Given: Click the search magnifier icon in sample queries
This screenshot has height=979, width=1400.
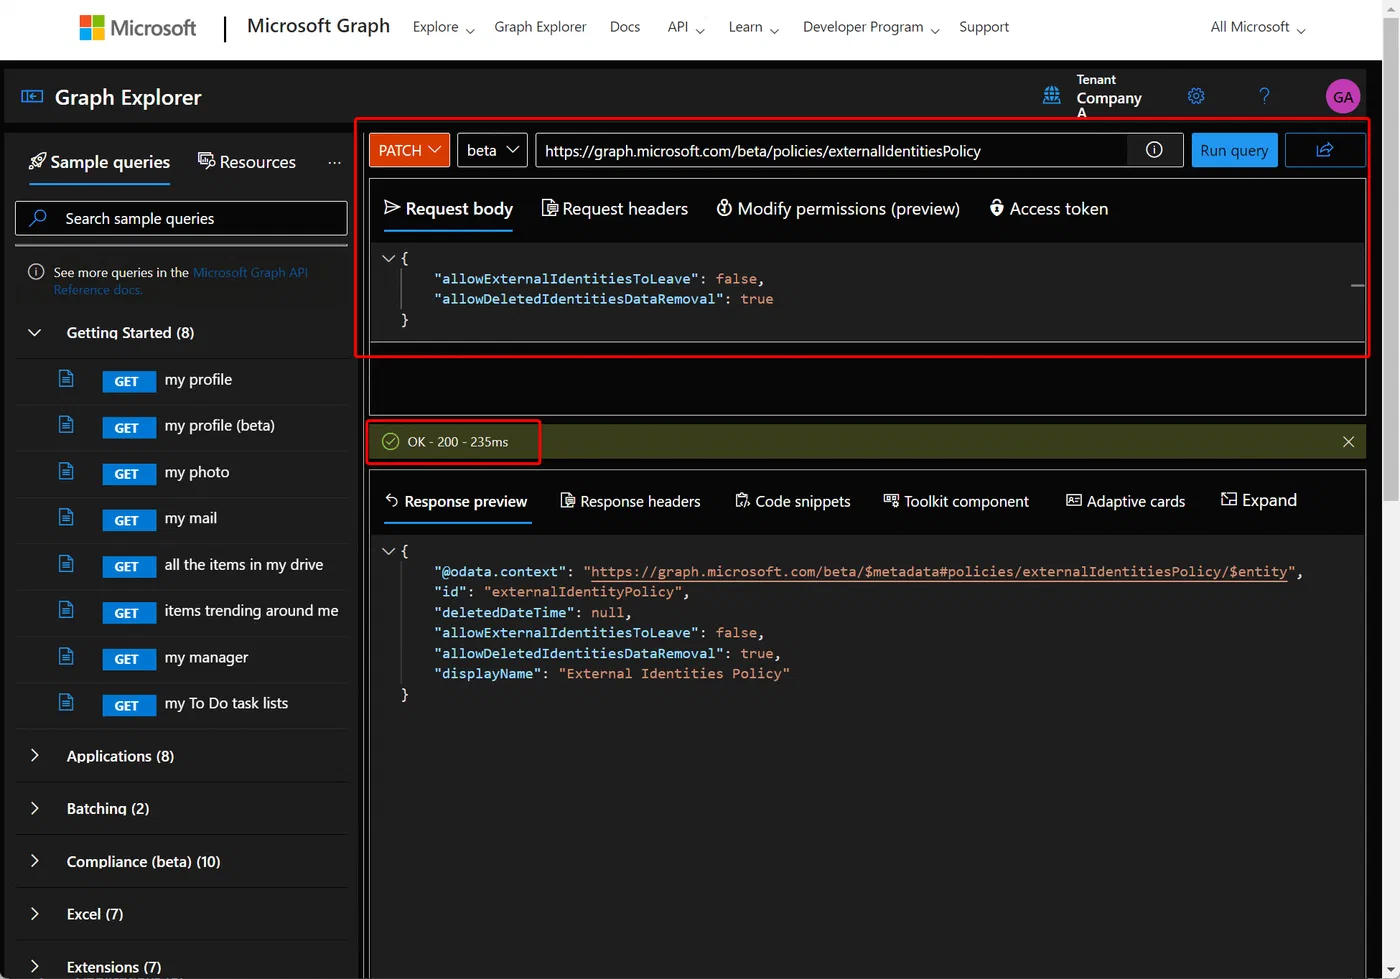Looking at the screenshot, I should click(38, 218).
